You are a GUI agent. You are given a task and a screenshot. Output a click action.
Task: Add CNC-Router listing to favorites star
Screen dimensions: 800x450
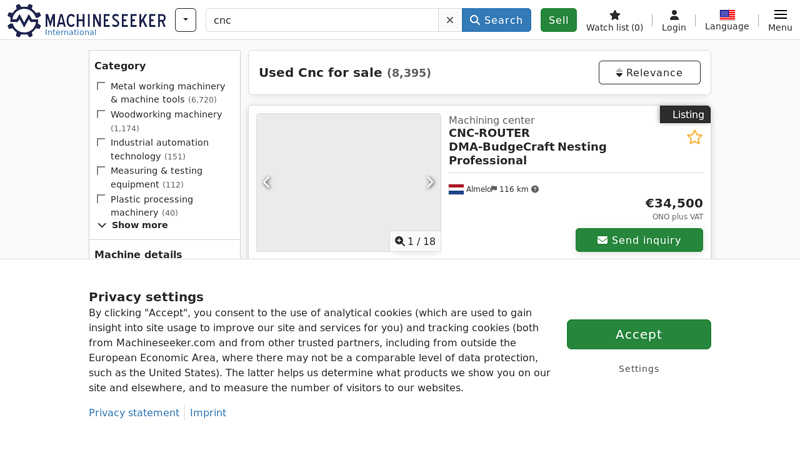694,137
